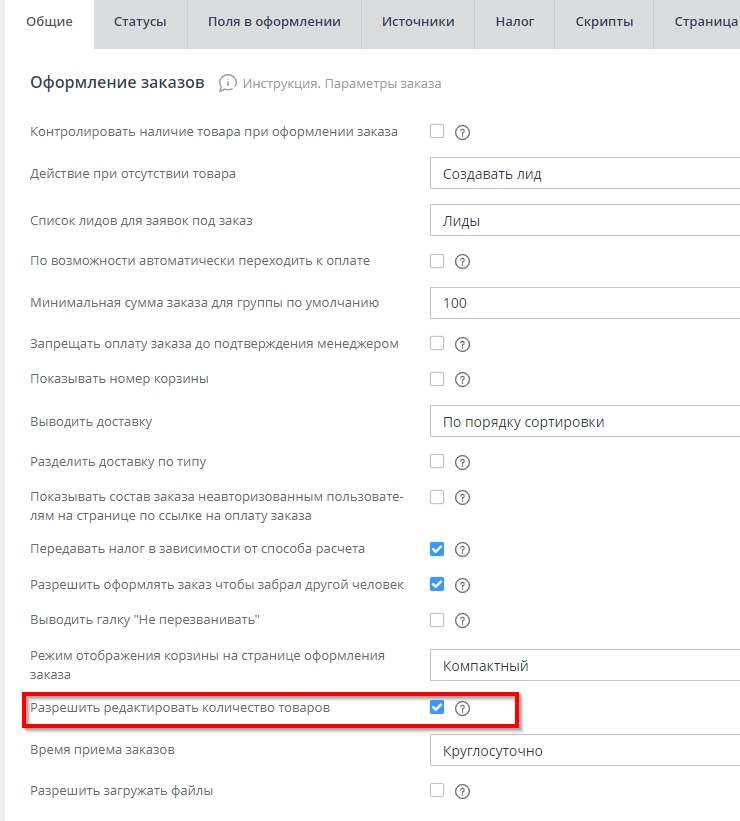
Task: Disable Передавать налог в зависимости от способа расчета
Action: point(436,550)
